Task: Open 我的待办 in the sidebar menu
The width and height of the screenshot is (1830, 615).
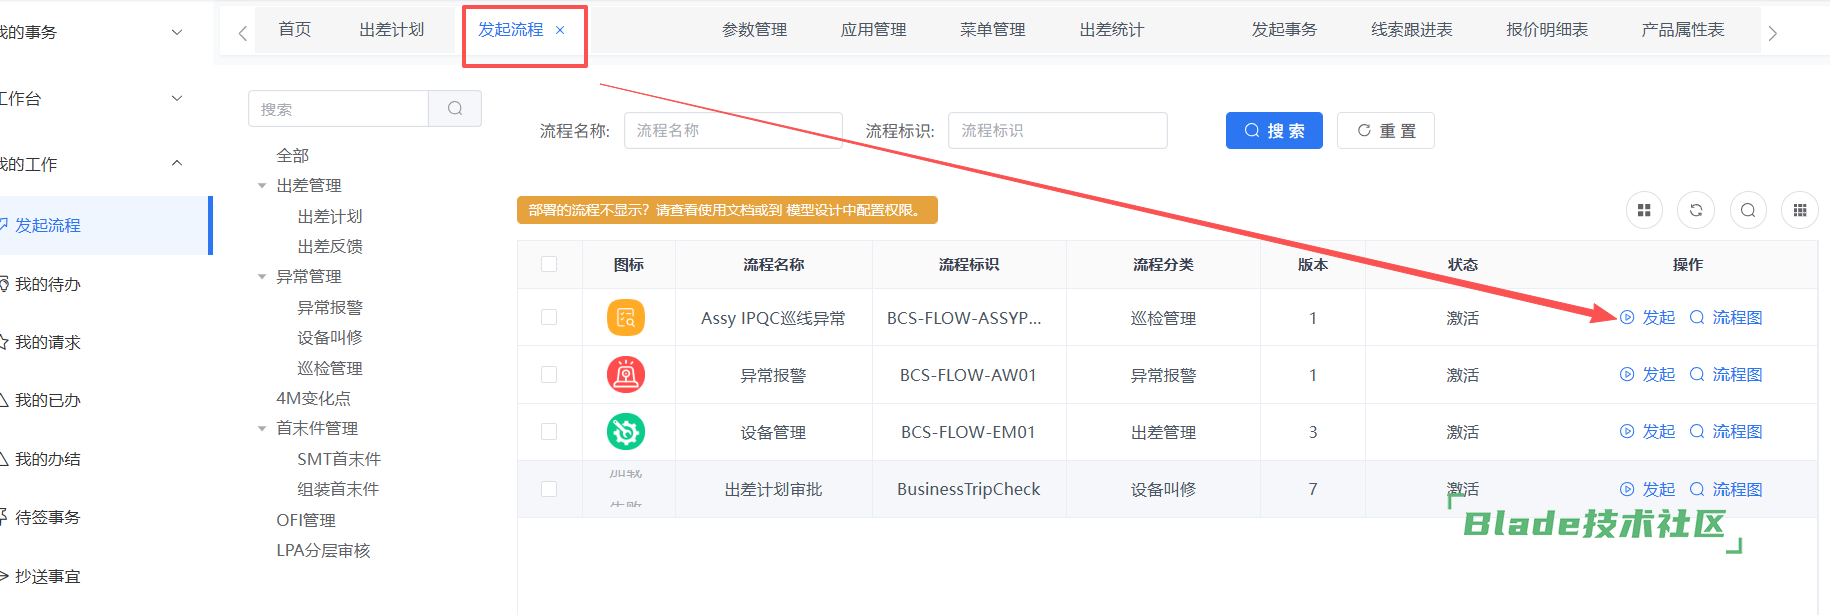Action: point(47,285)
